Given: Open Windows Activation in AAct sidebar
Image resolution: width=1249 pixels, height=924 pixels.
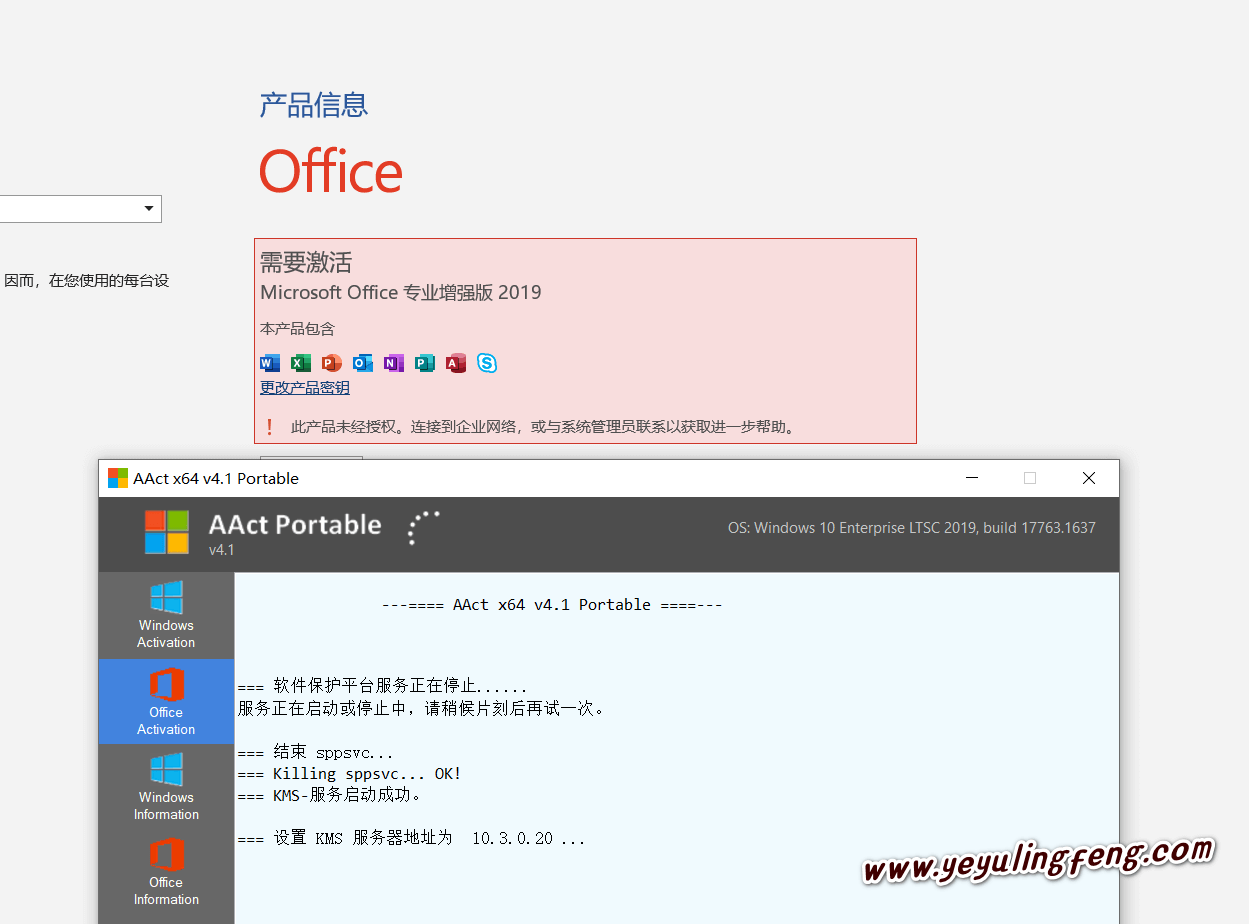Looking at the screenshot, I should coord(166,615).
